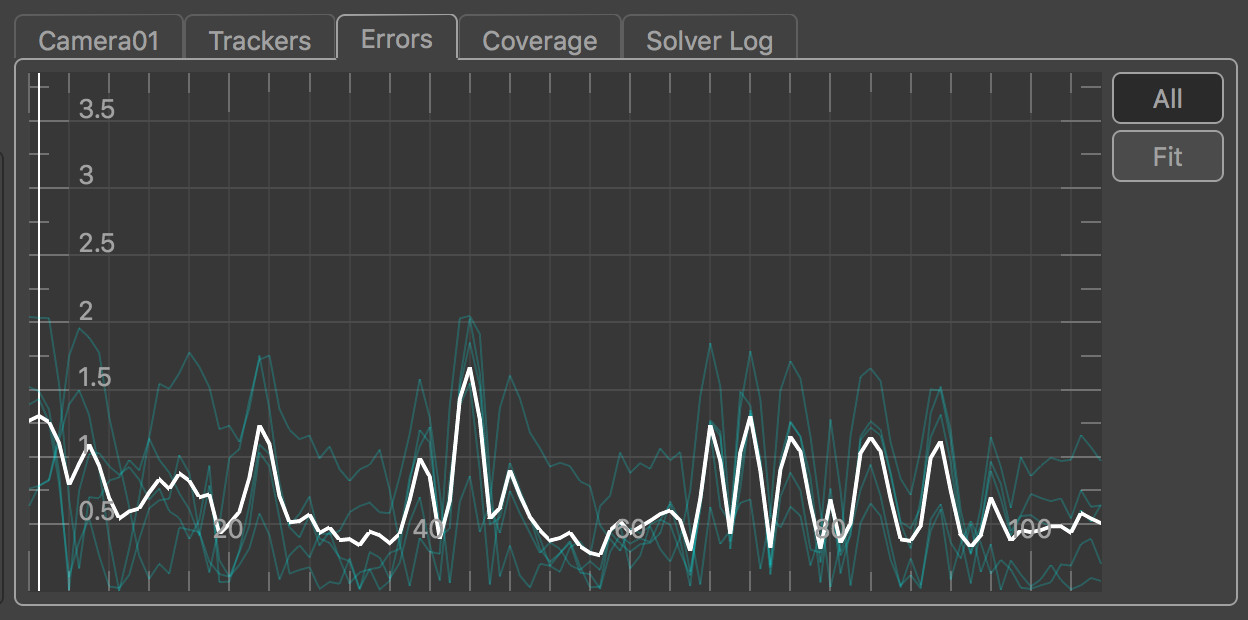Click the 3 y-axis label
This screenshot has width=1248, height=620.
[86, 175]
